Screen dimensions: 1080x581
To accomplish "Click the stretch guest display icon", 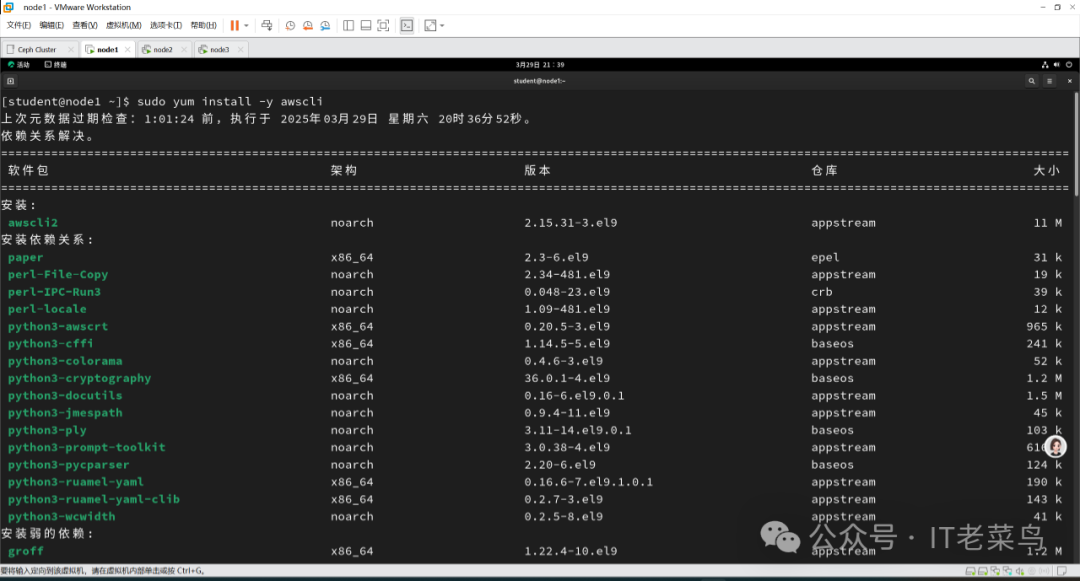I will (430, 25).
